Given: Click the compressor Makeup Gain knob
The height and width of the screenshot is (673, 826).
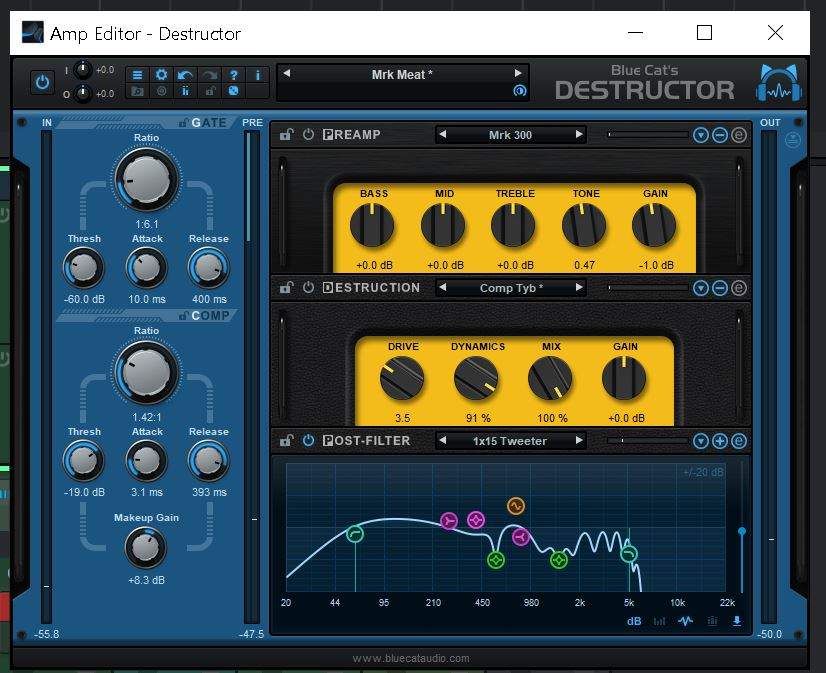Looking at the screenshot, I should (145, 548).
